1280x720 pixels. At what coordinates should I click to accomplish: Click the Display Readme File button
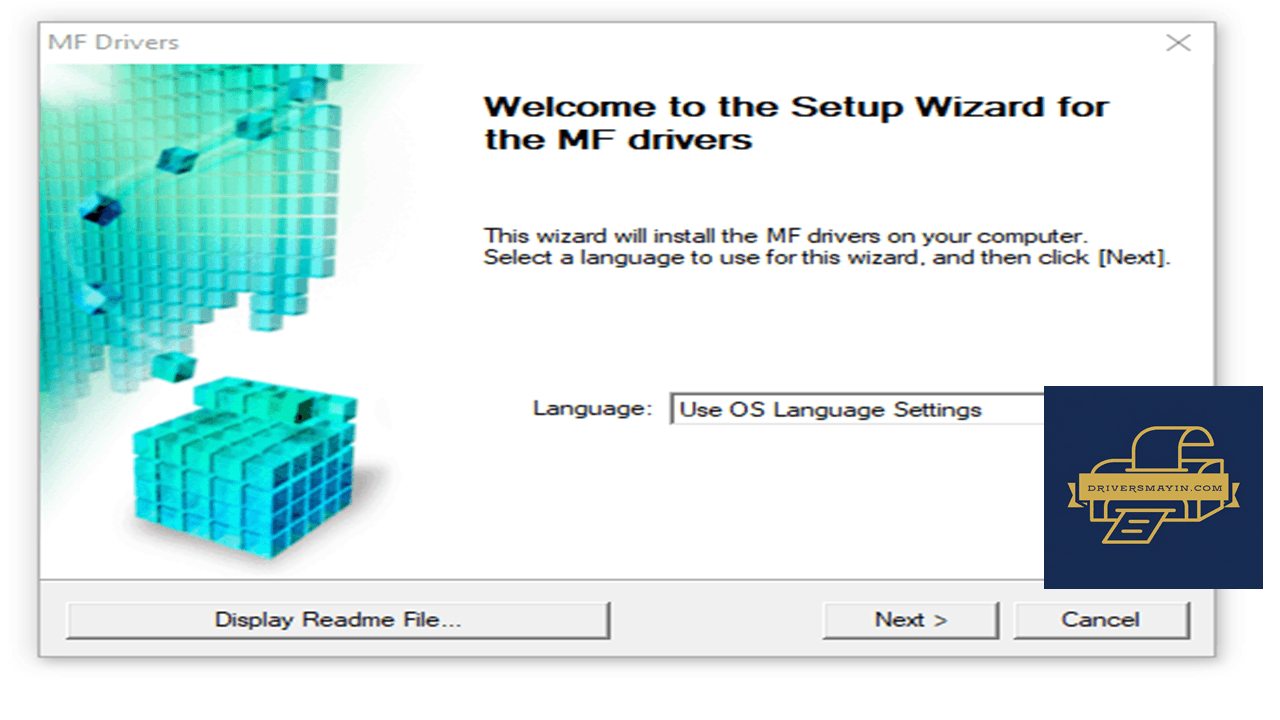click(338, 620)
